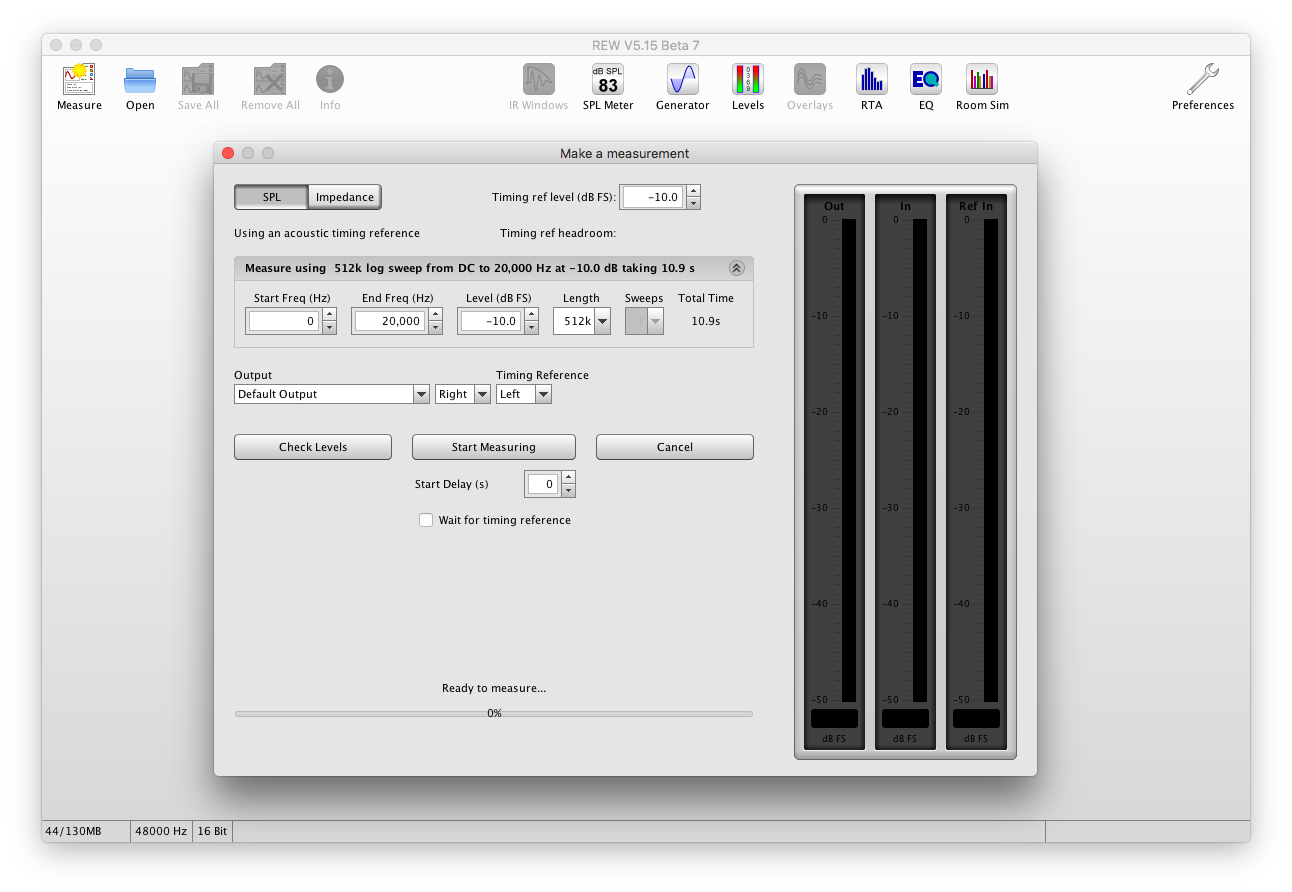Screen dimensions: 1292x892
Task: Open the Levels meters
Action: pyautogui.click(x=747, y=85)
